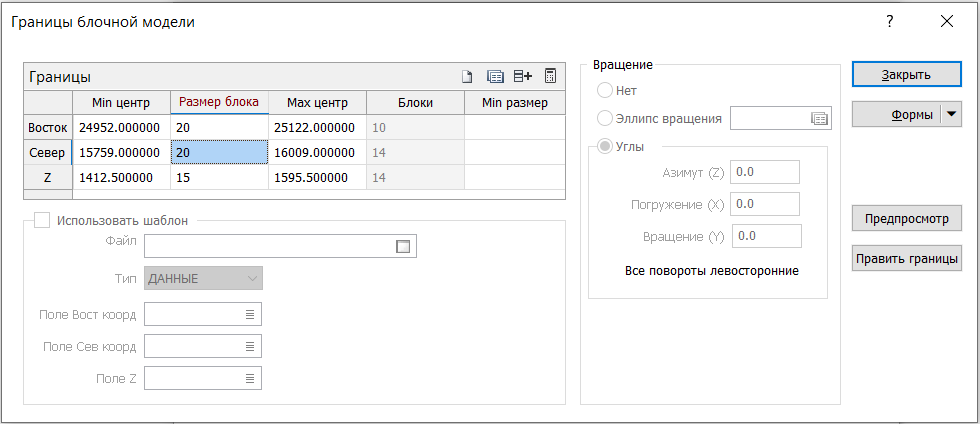Select the Z row header
This screenshot has width=980, height=424.
click(x=48, y=178)
